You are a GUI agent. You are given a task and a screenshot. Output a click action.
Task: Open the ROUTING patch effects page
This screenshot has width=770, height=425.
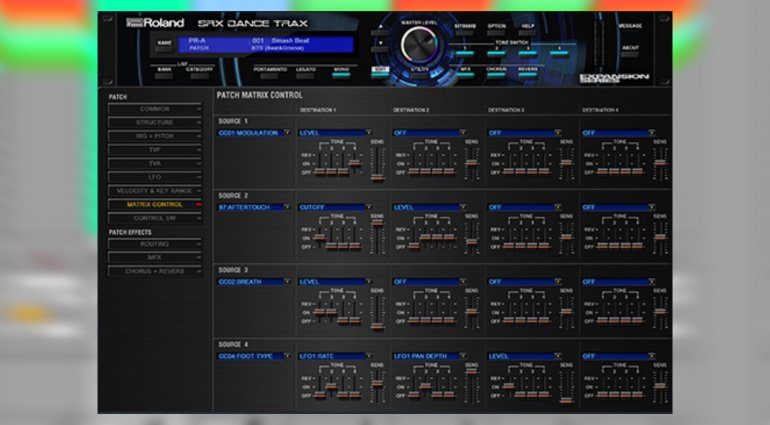click(x=155, y=244)
